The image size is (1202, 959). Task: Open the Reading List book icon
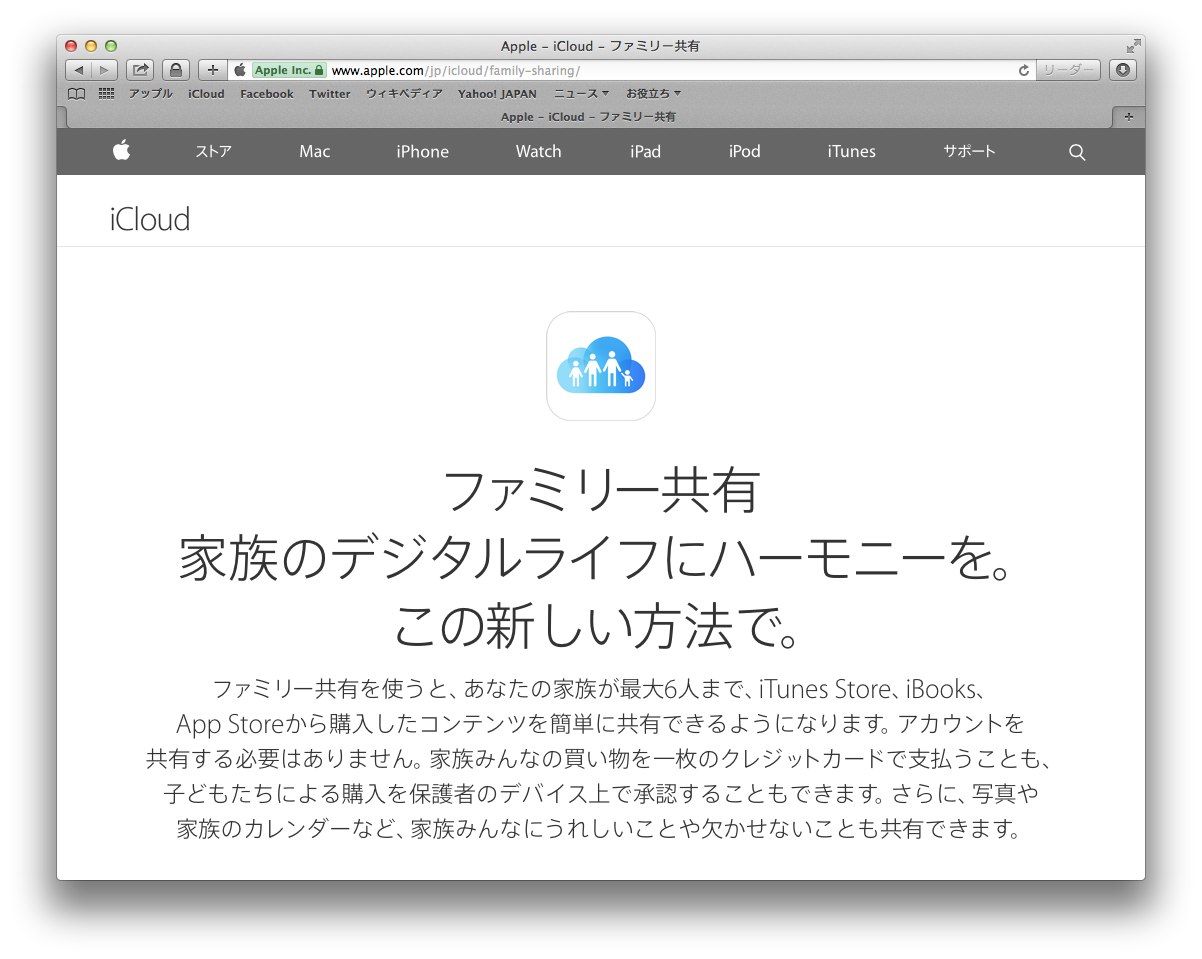(76, 93)
